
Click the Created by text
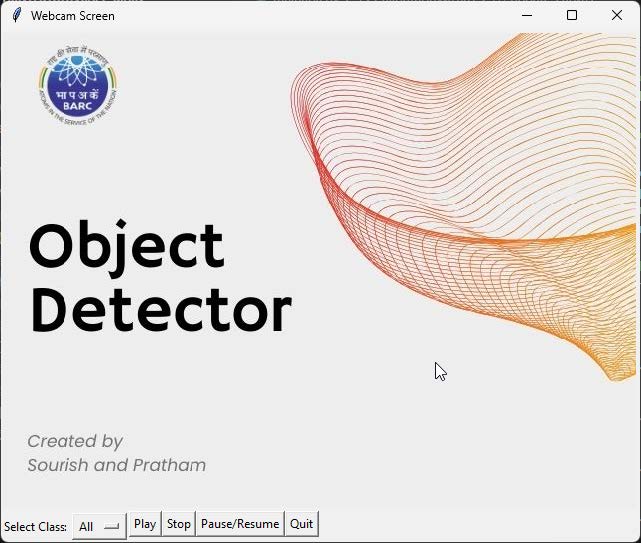pyautogui.click(x=75, y=442)
